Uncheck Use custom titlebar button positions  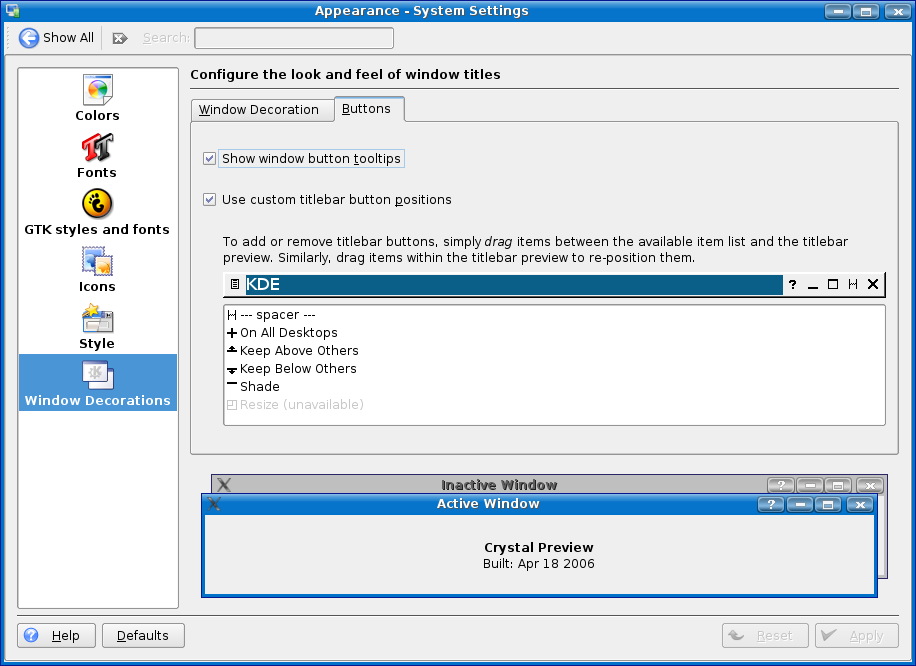(210, 200)
